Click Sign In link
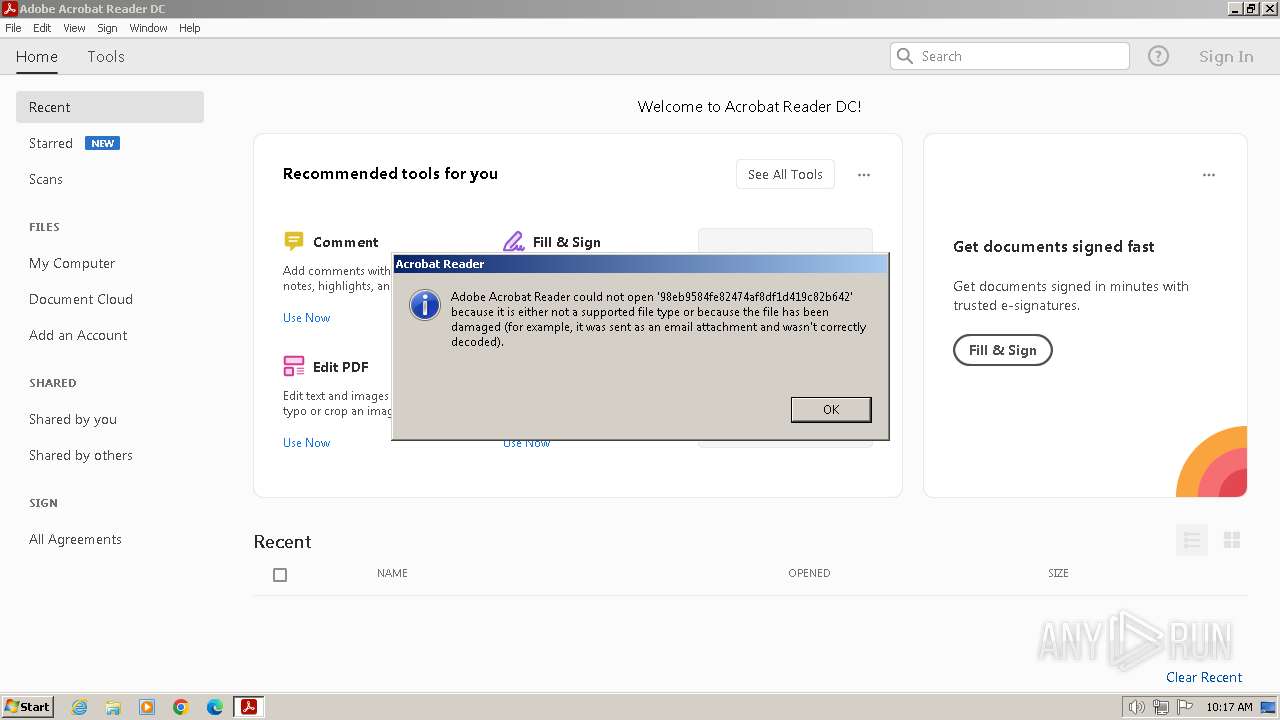 pos(1226,57)
